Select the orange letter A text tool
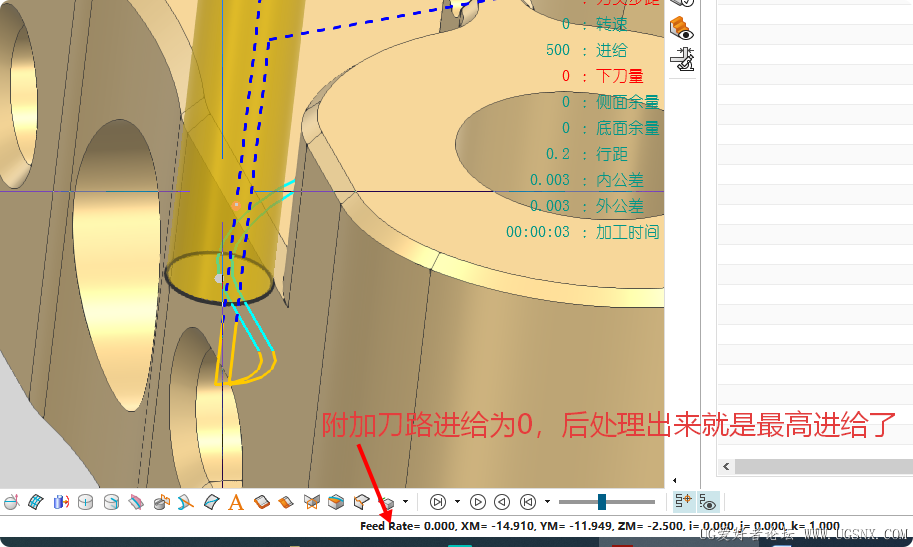Screen dimensions: 913x547 (236, 502)
